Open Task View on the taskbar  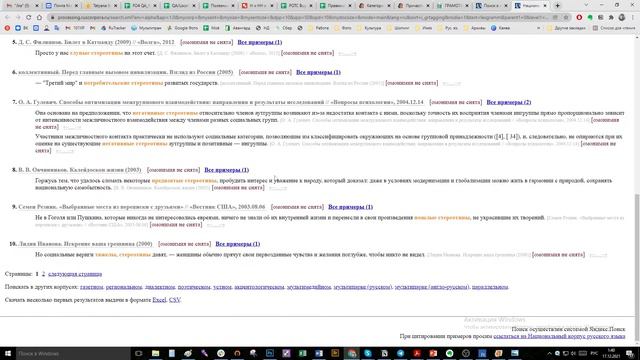(x=139, y=353)
